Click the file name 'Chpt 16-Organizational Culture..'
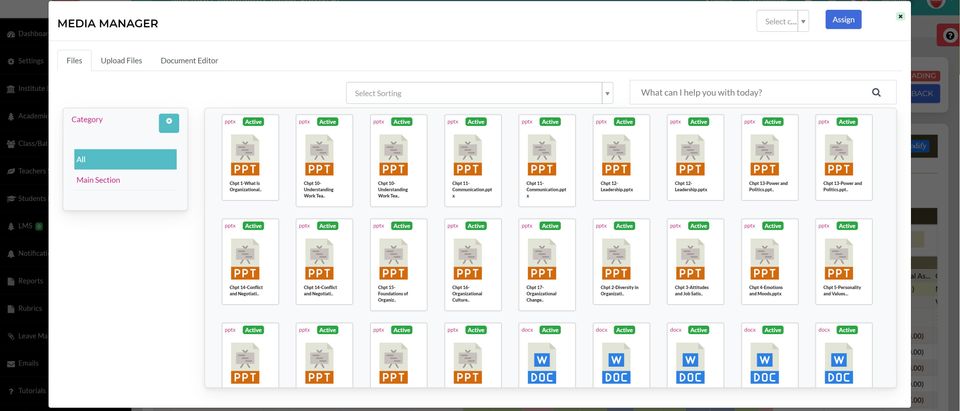 pos(468,293)
